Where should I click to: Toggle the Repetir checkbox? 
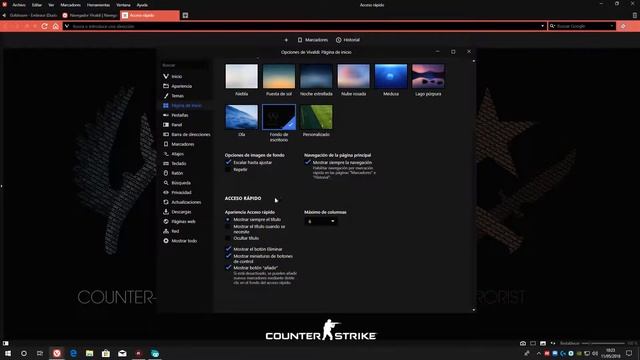(x=228, y=169)
